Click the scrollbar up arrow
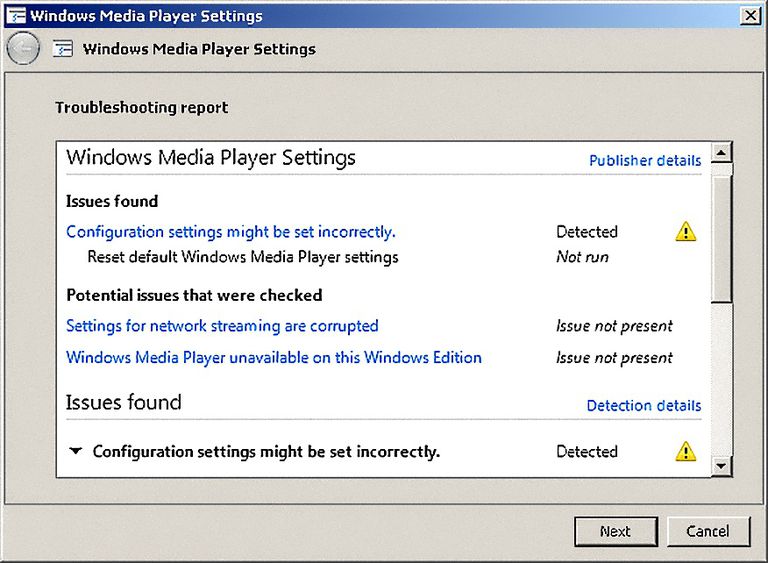This screenshot has width=768, height=563. pos(721,153)
